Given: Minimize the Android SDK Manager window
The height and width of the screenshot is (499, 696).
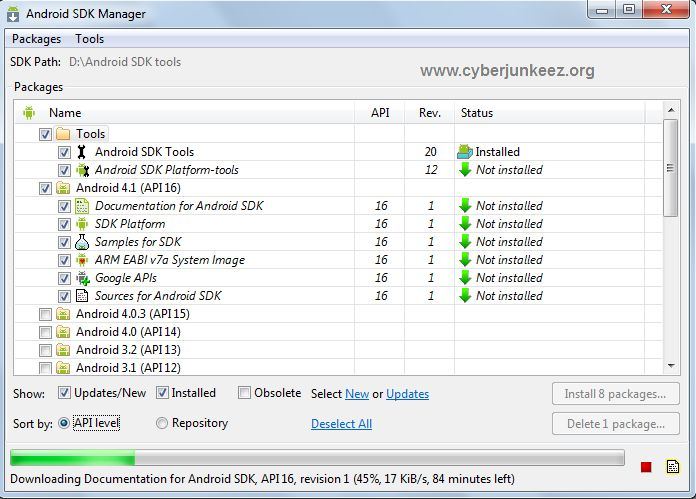Looking at the screenshot, I should (x=602, y=10).
